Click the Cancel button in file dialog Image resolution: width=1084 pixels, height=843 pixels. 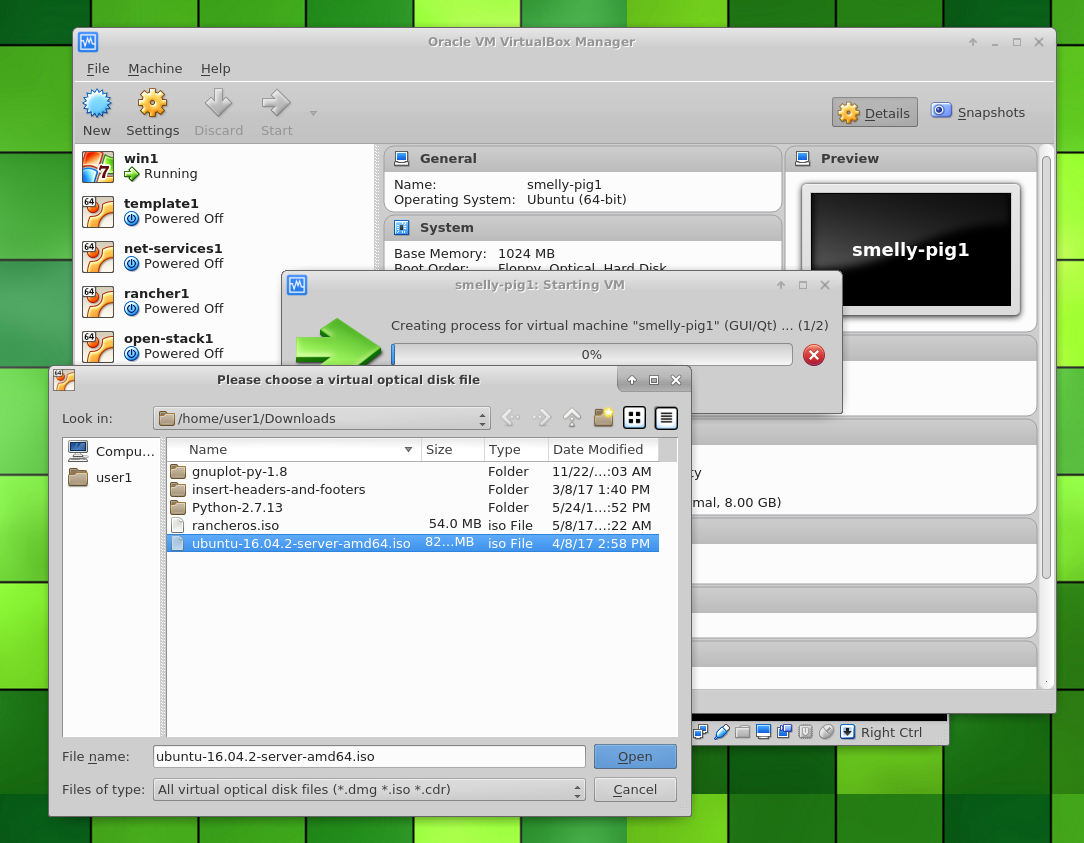[x=635, y=790]
